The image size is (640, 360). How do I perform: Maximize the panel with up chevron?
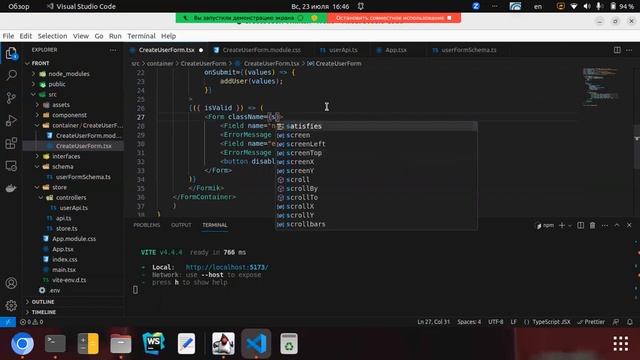pos(617,225)
